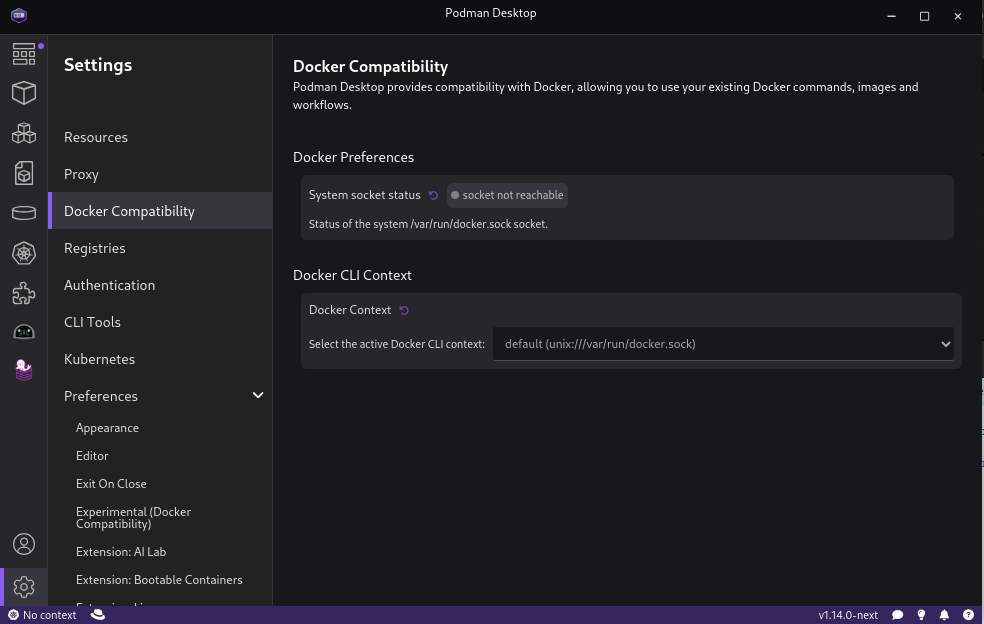Open the Extensions puzzle icon

[x=24, y=293]
